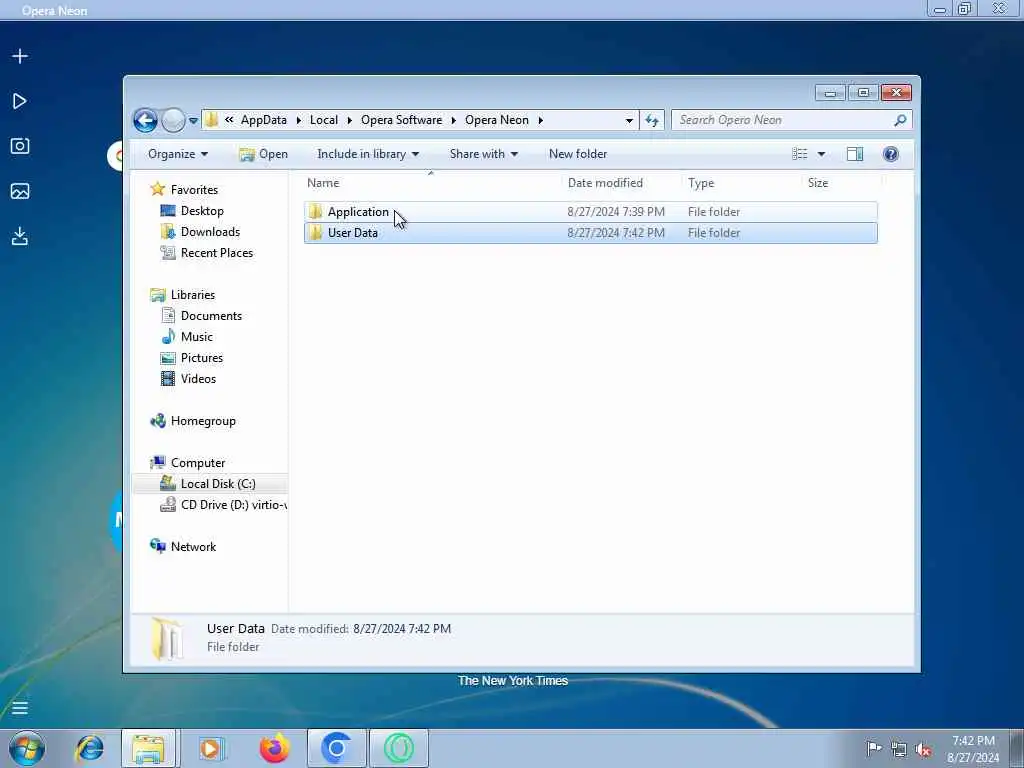
Task: Sort by the Date modified column
Action: pyautogui.click(x=605, y=183)
